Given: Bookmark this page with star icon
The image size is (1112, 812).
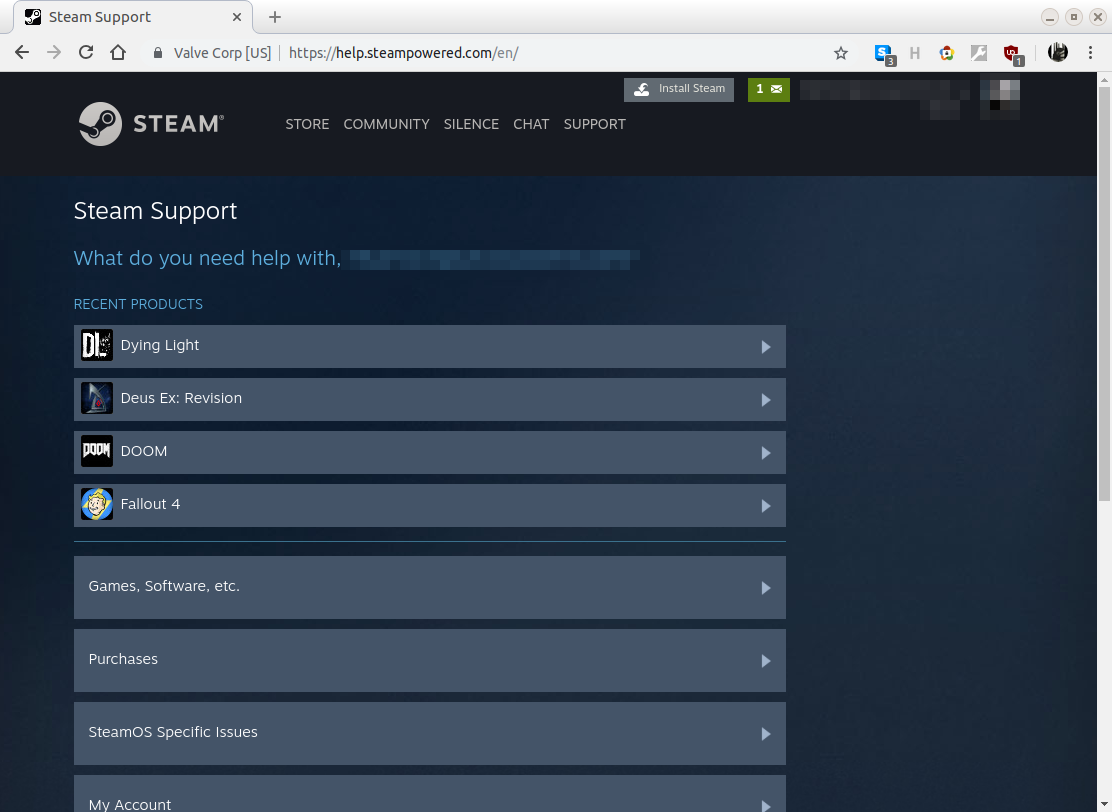Looking at the screenshot, I should pyautogui.click(x=841, y=53).
